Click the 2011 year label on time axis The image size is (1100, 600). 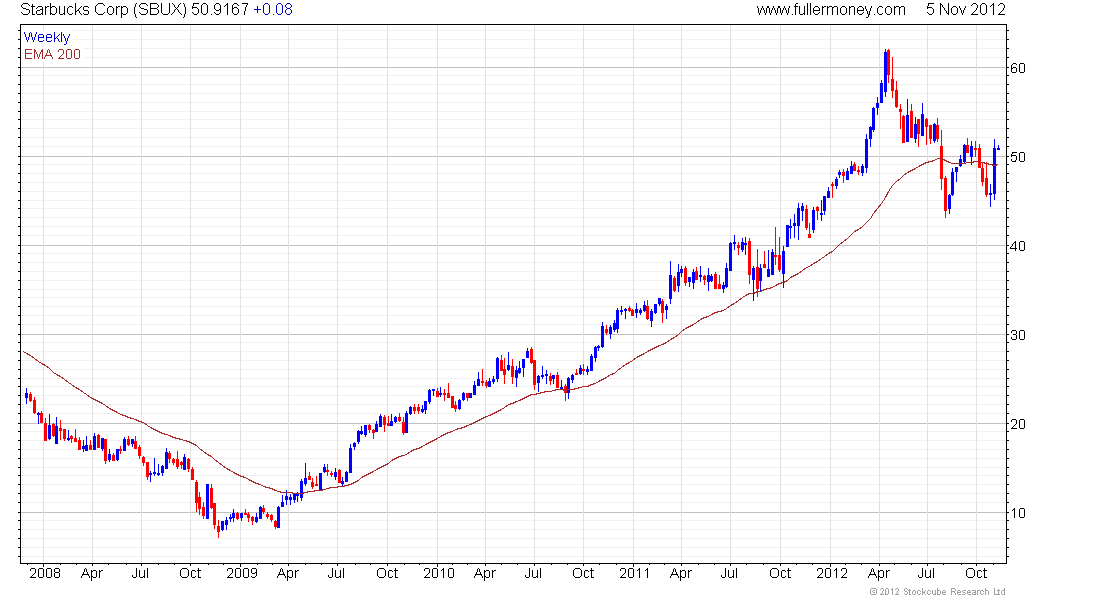tap(634, 573)
